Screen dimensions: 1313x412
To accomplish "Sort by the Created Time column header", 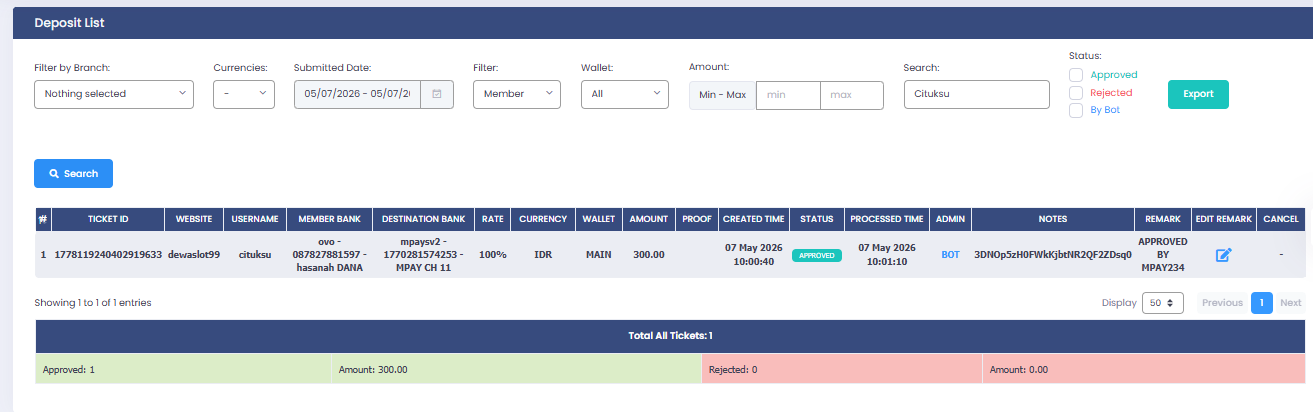I will tap(753, 219).
